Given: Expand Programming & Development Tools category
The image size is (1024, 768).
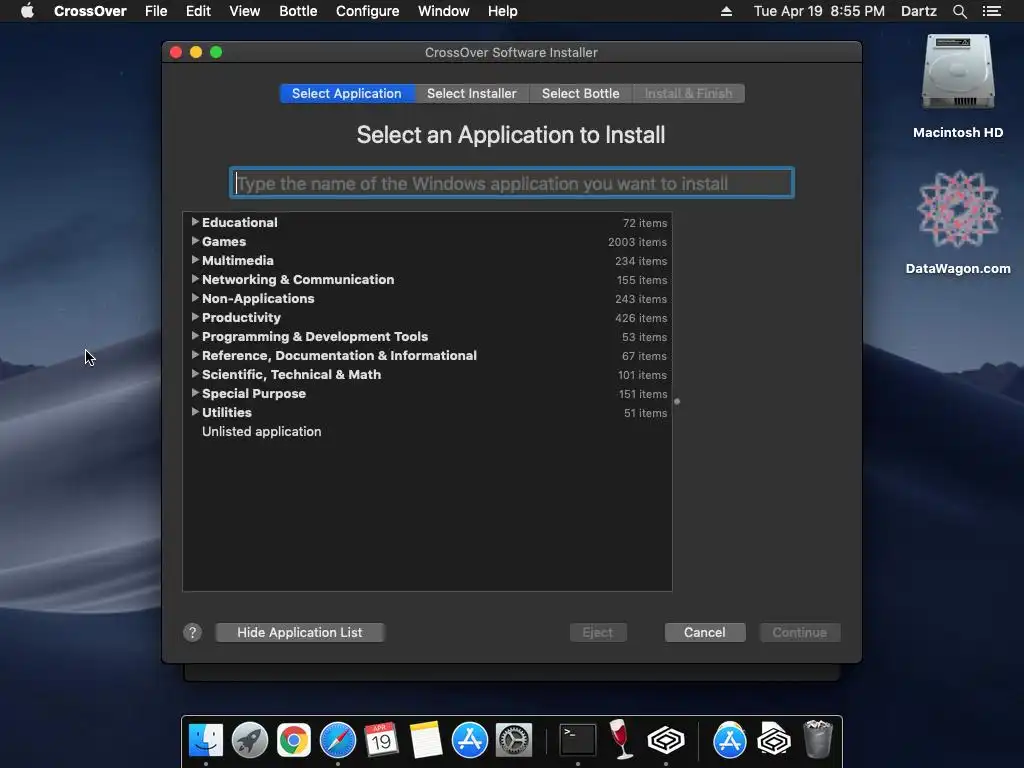Looking at the screenshot, I should pyautogui.click(x=195, y=336).
